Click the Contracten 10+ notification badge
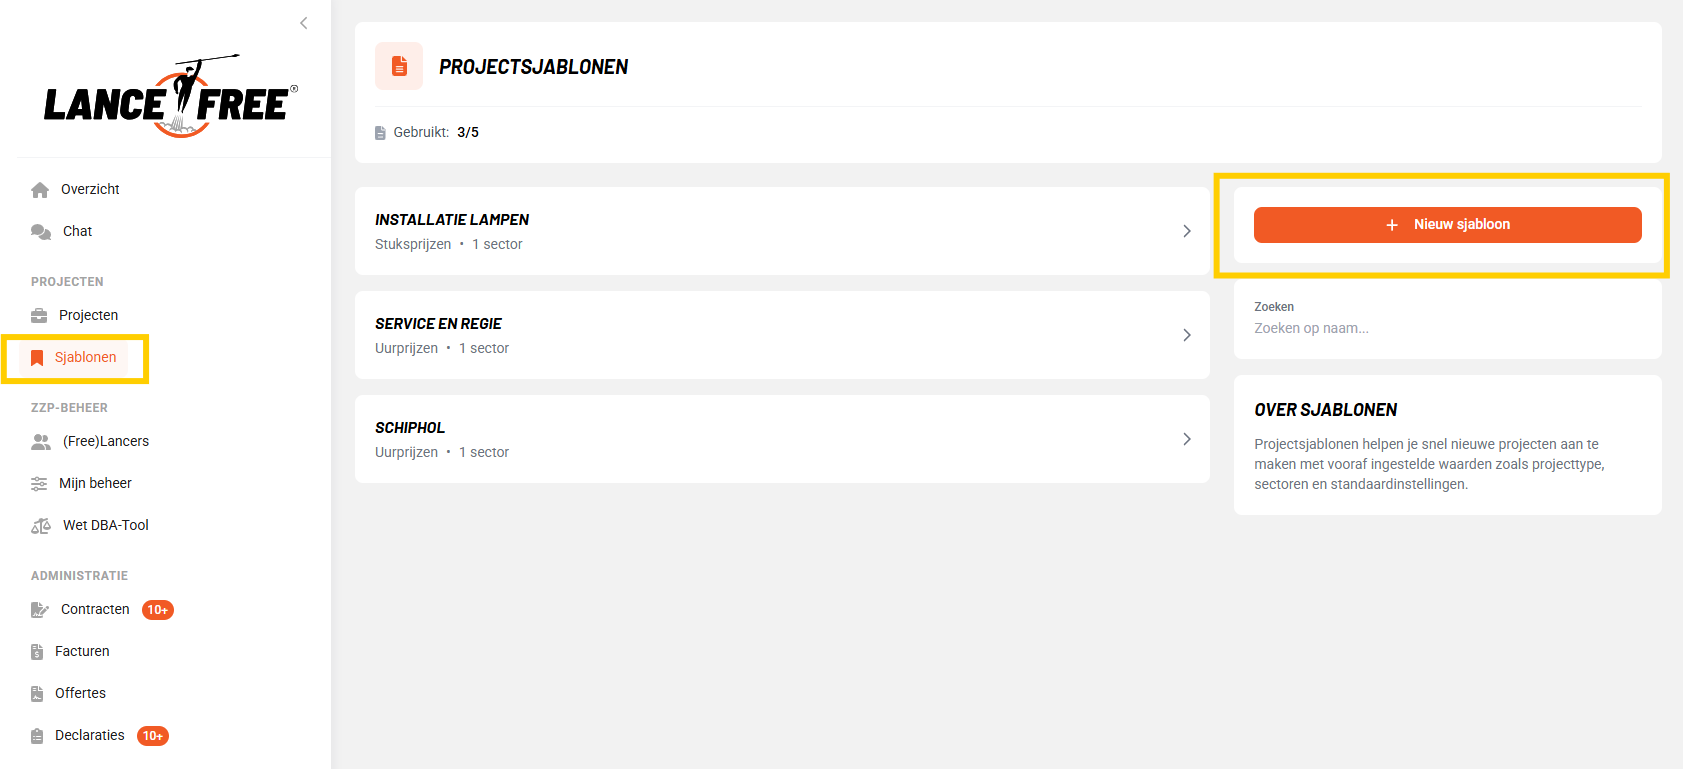The image size is (1683, 769). (158, 610)
